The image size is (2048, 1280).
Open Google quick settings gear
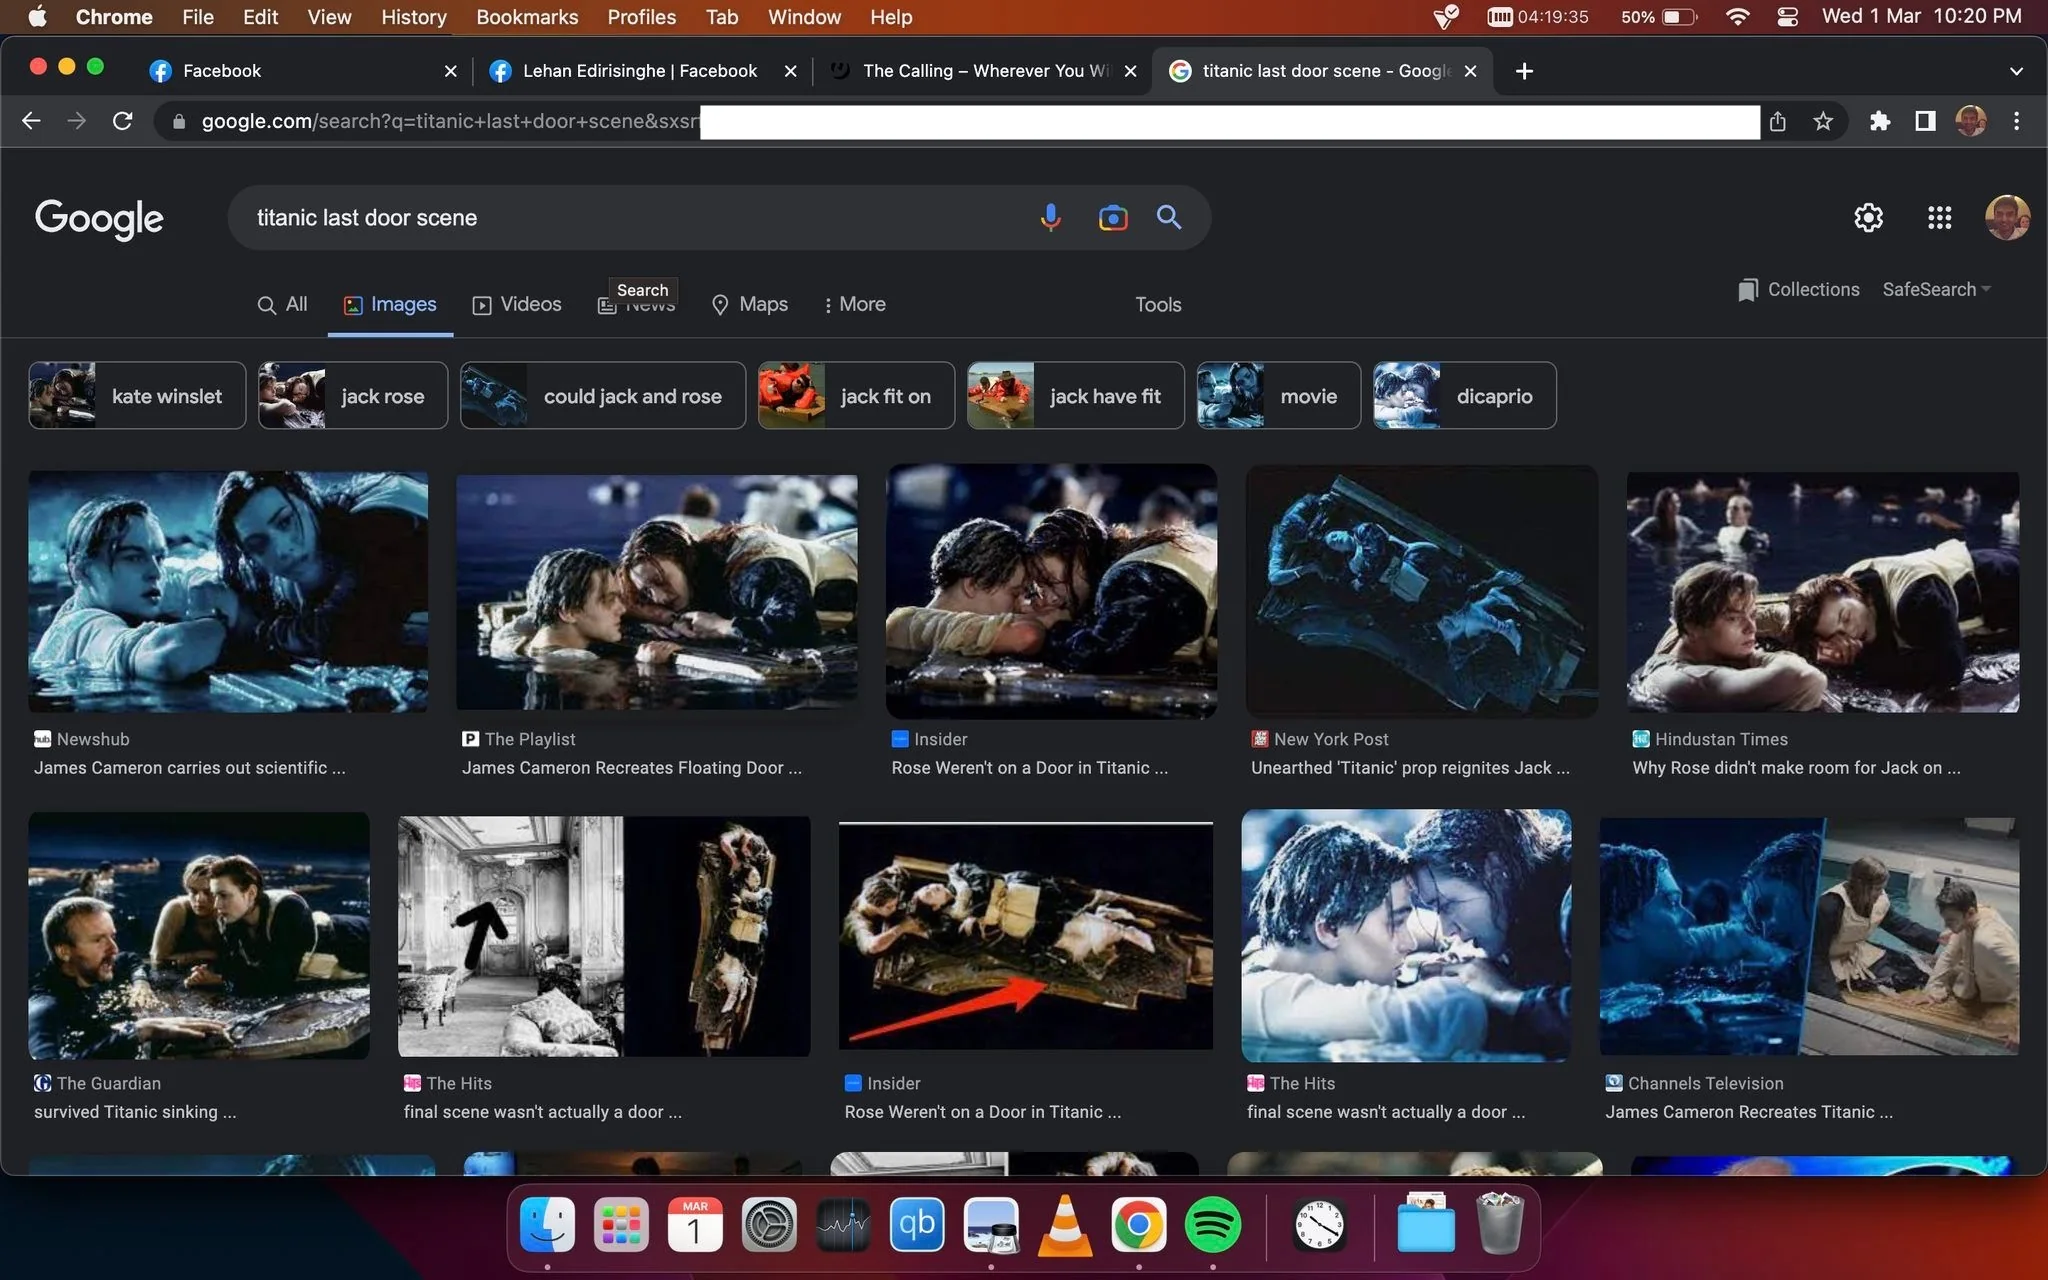coord(1868,217)
